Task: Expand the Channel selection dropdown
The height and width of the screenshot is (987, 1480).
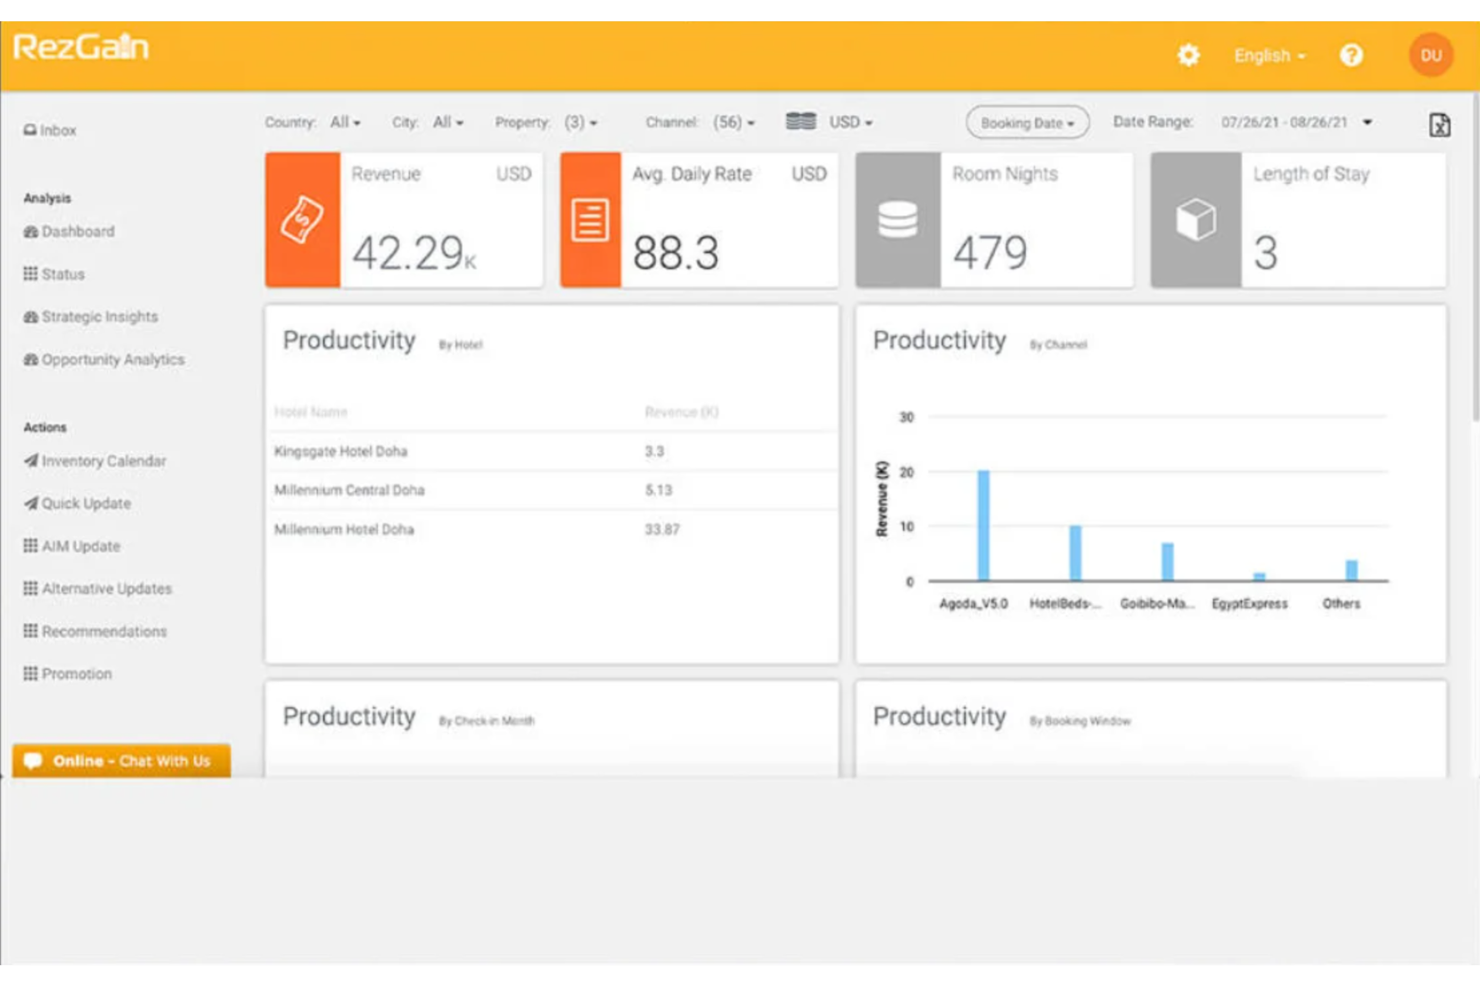Action: coord(731,122)
